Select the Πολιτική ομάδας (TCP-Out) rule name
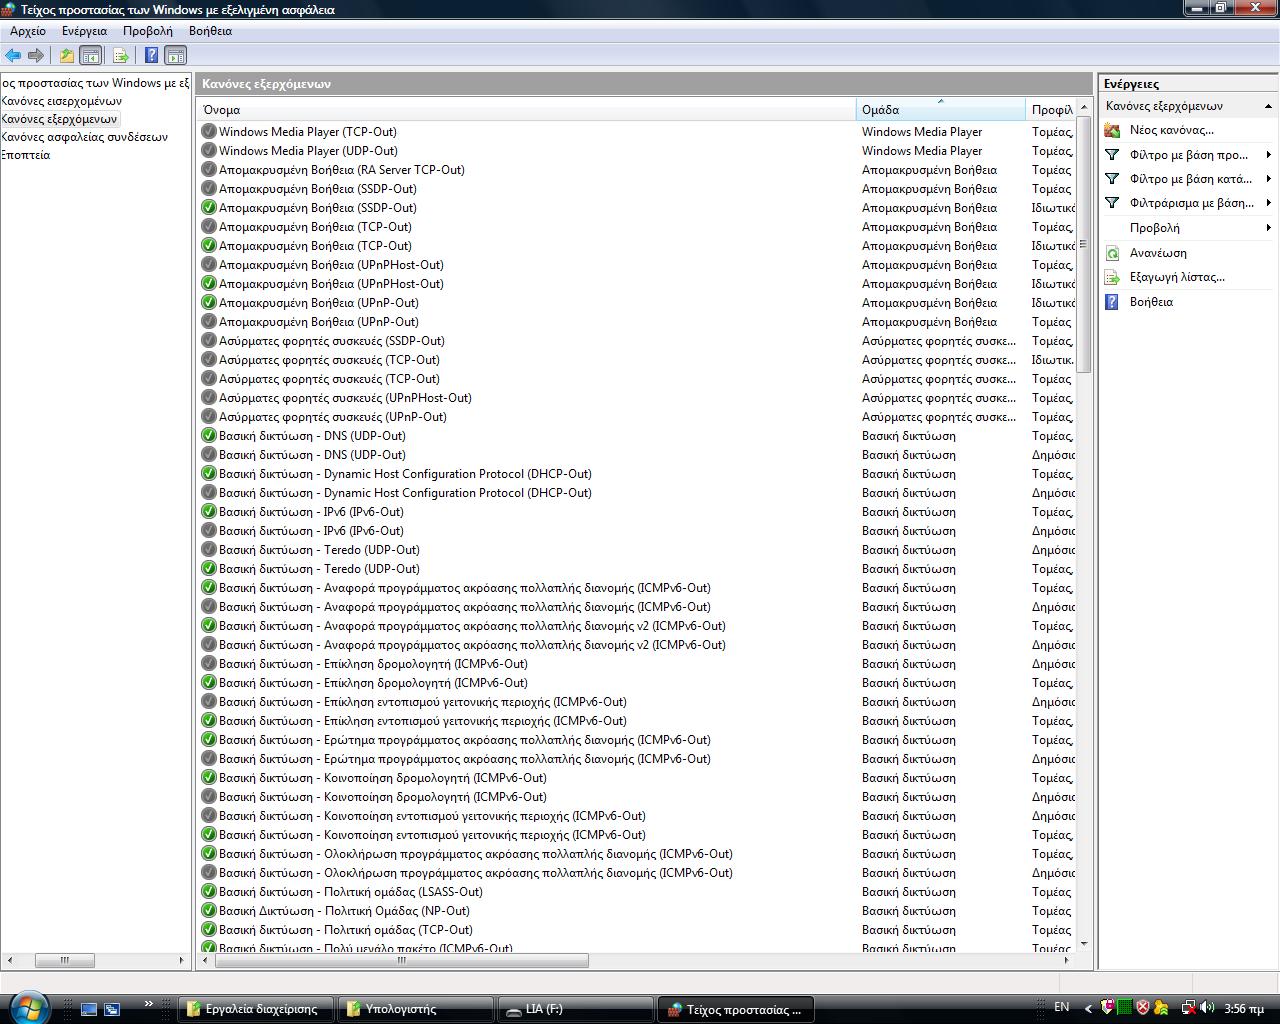This screenshot has height=1024, width=1280. coord(346,929)
